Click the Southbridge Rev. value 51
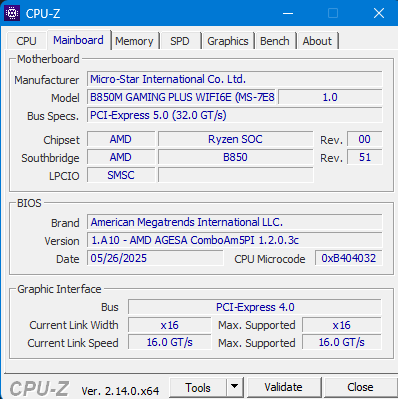 pos(365,157)
